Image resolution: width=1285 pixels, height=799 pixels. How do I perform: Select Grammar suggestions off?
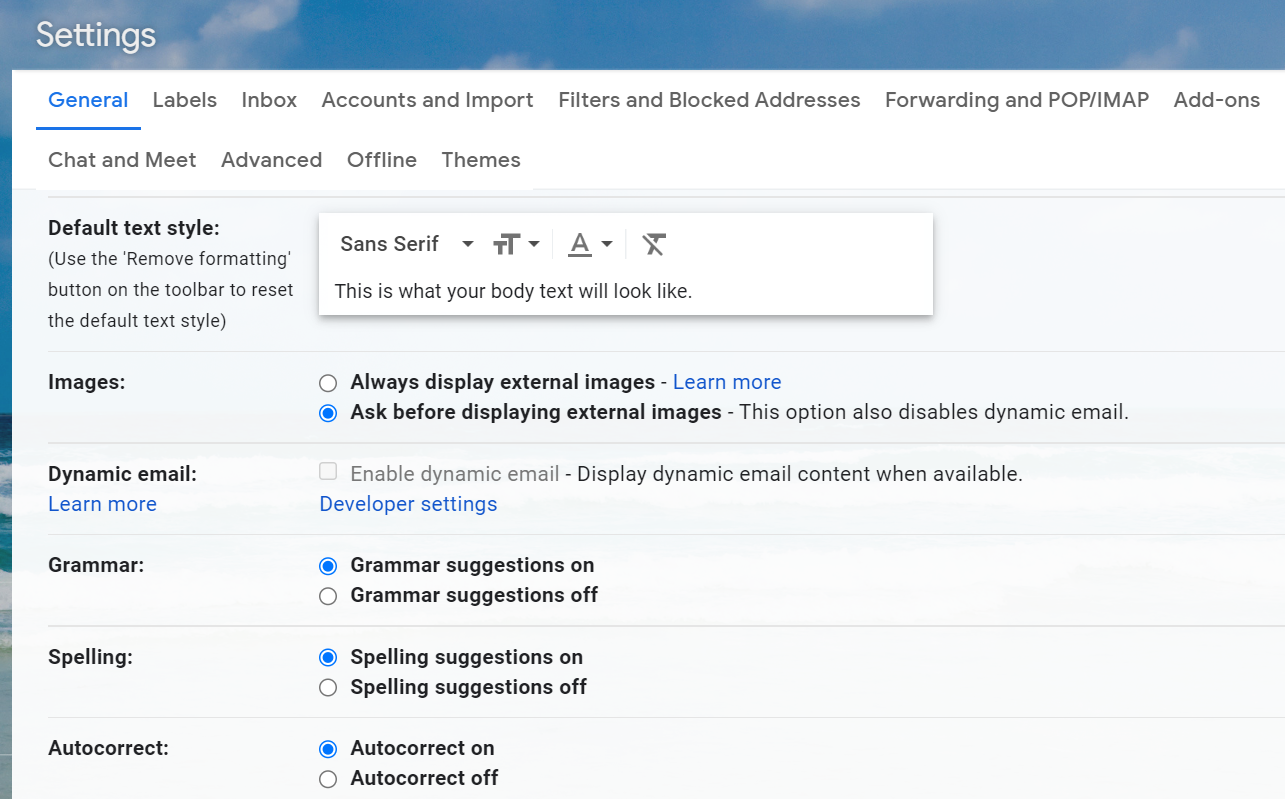point(328,596)
